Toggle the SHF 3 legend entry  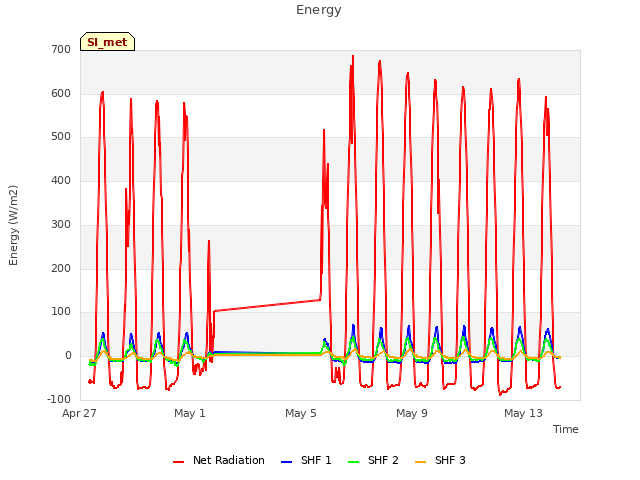[x=440, y=460]
